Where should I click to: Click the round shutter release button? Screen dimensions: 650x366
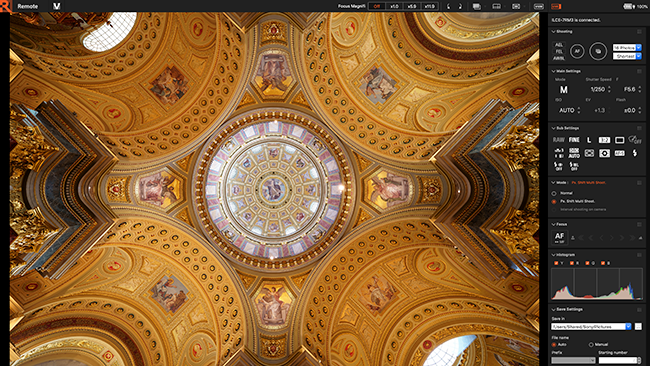click(x=598, y=51)
